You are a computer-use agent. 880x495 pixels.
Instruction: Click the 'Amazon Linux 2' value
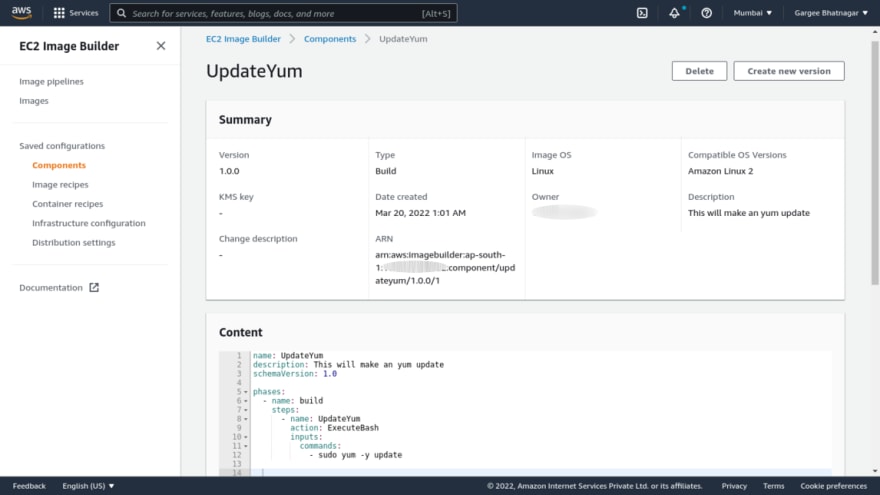[721, 171]
